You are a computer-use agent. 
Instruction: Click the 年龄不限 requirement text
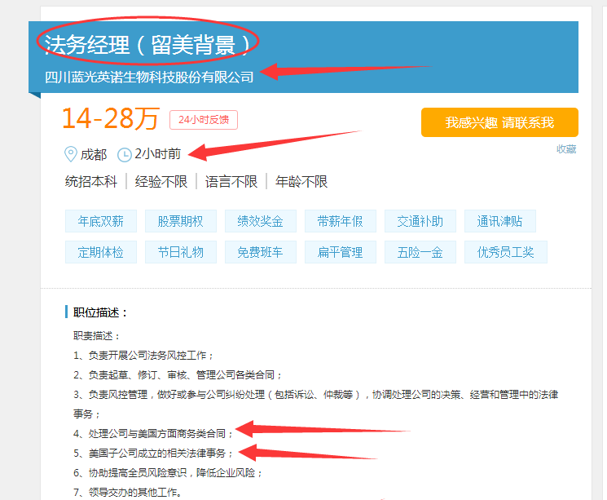pyautogui.click(x=301, y=181)
